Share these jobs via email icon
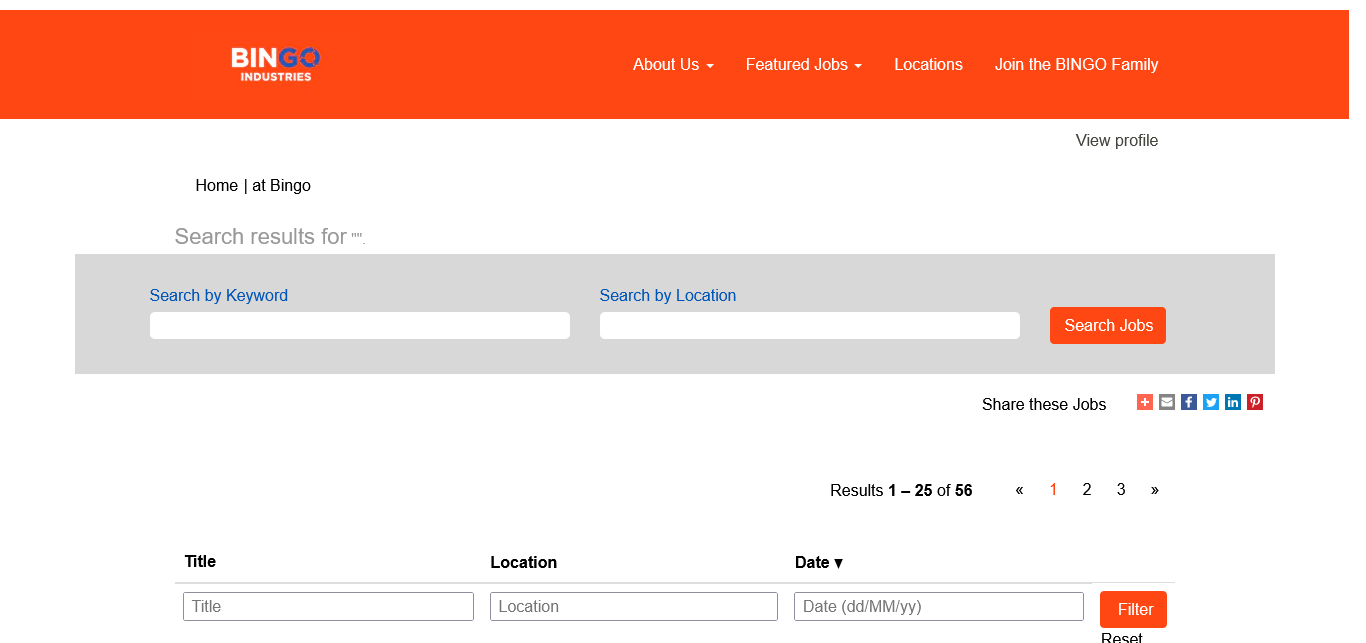Image resolution: width=1366 pixels, height=643 pixels. (x=1167, y=402)
